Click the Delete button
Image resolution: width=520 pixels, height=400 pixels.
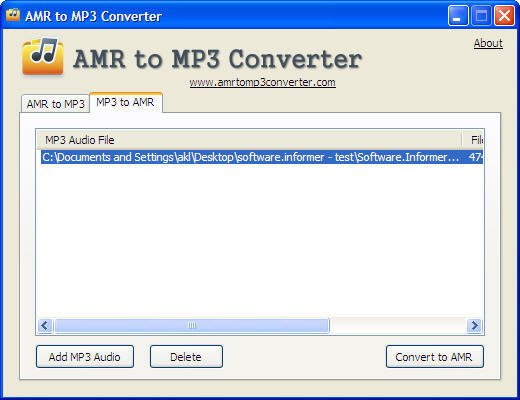pyautogui.click(x=186, y=357)
